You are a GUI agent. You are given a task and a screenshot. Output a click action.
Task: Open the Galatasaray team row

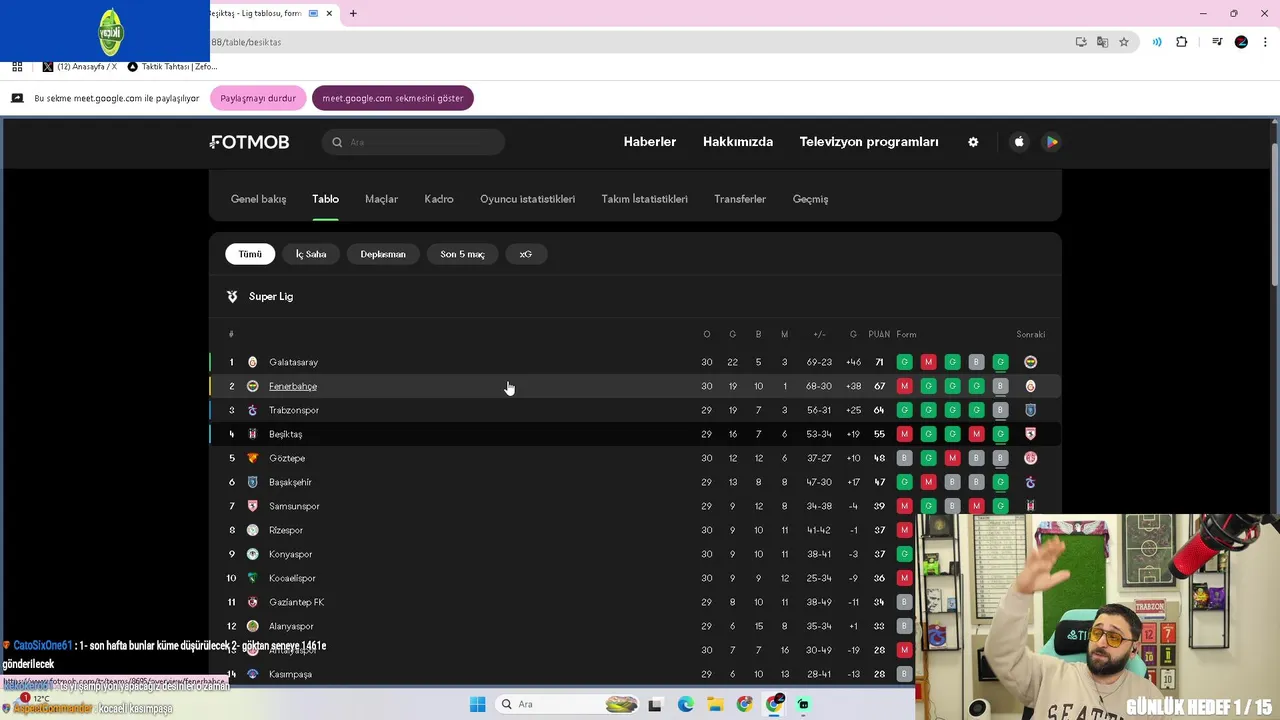635,362
